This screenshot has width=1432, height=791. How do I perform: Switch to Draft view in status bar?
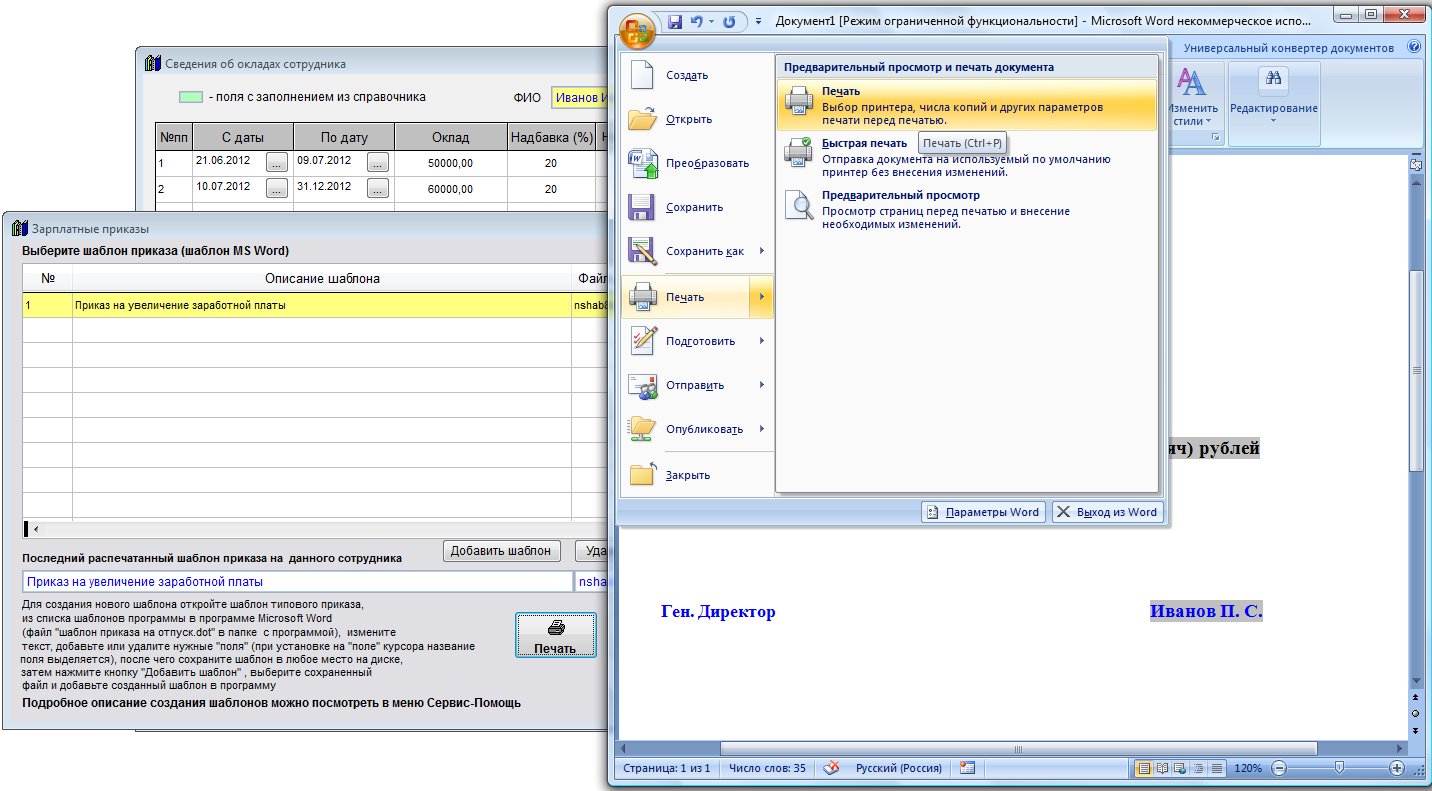tap(1217, 768)
